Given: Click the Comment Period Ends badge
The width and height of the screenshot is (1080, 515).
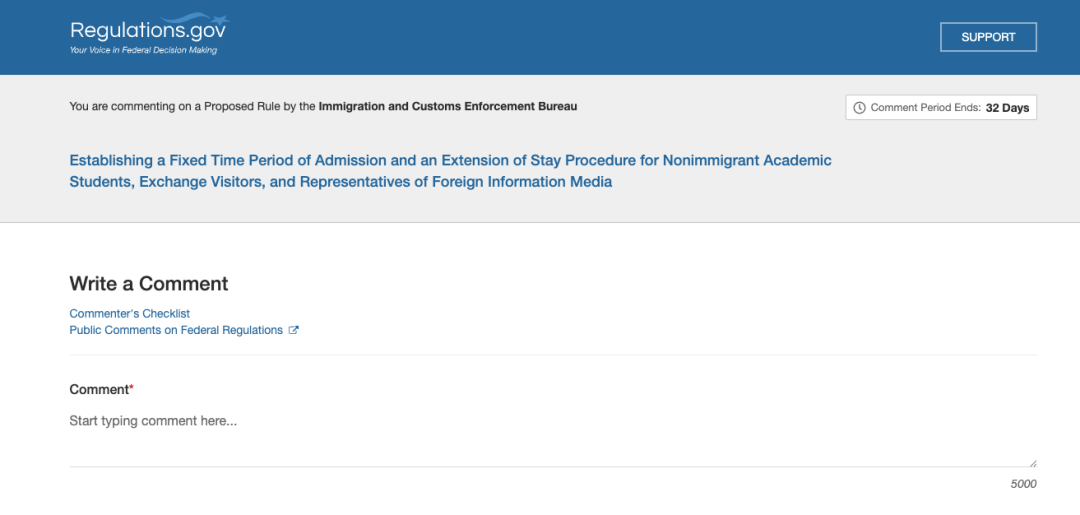Looking at the screenshot, I should pos(941,108).
